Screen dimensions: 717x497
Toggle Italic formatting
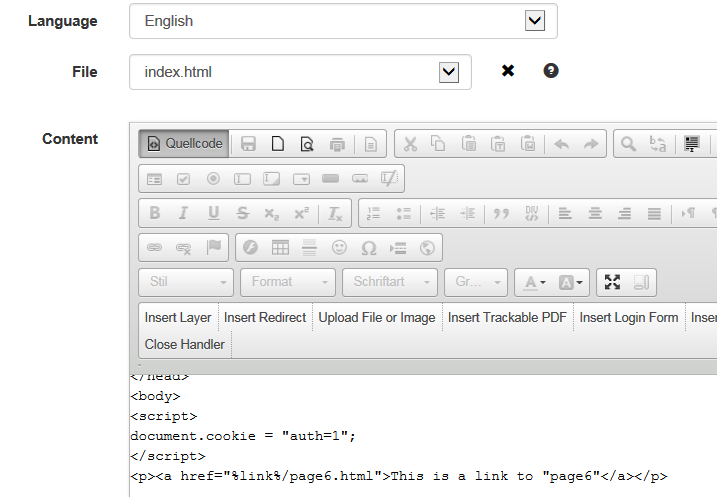pyautogui.click(x=183, y=213)
